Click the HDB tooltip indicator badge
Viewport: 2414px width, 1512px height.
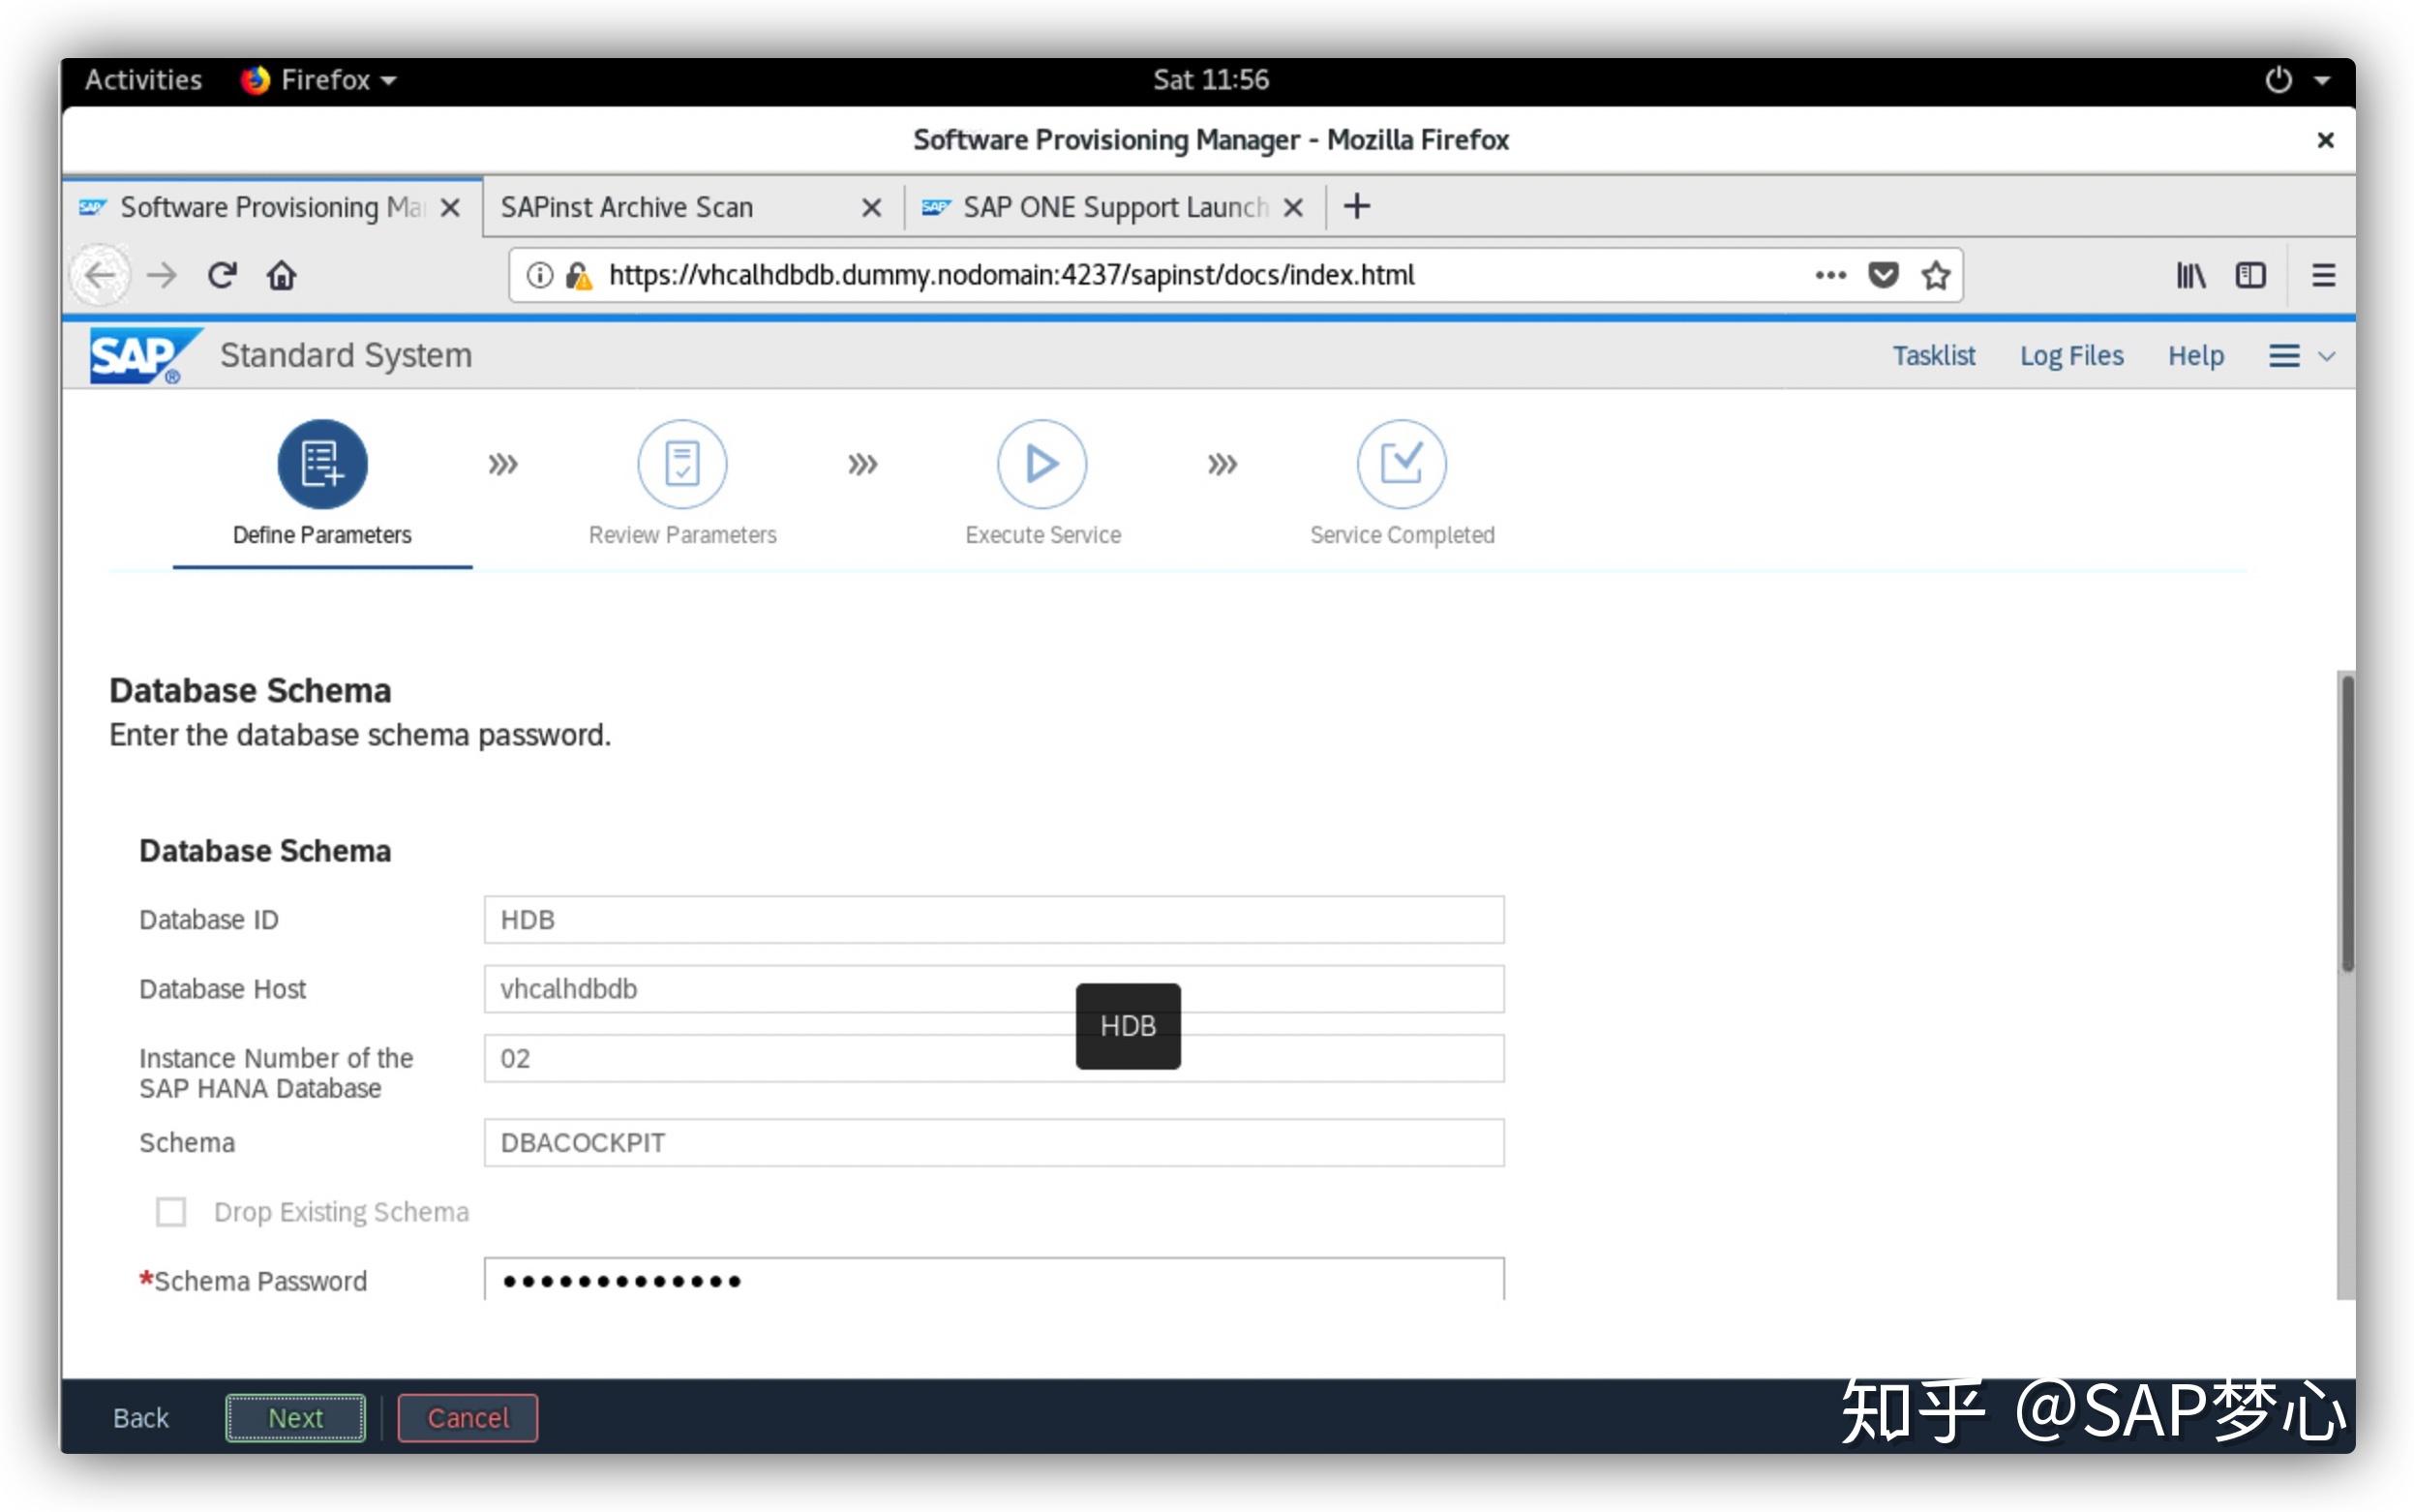click(1129, 1024)
